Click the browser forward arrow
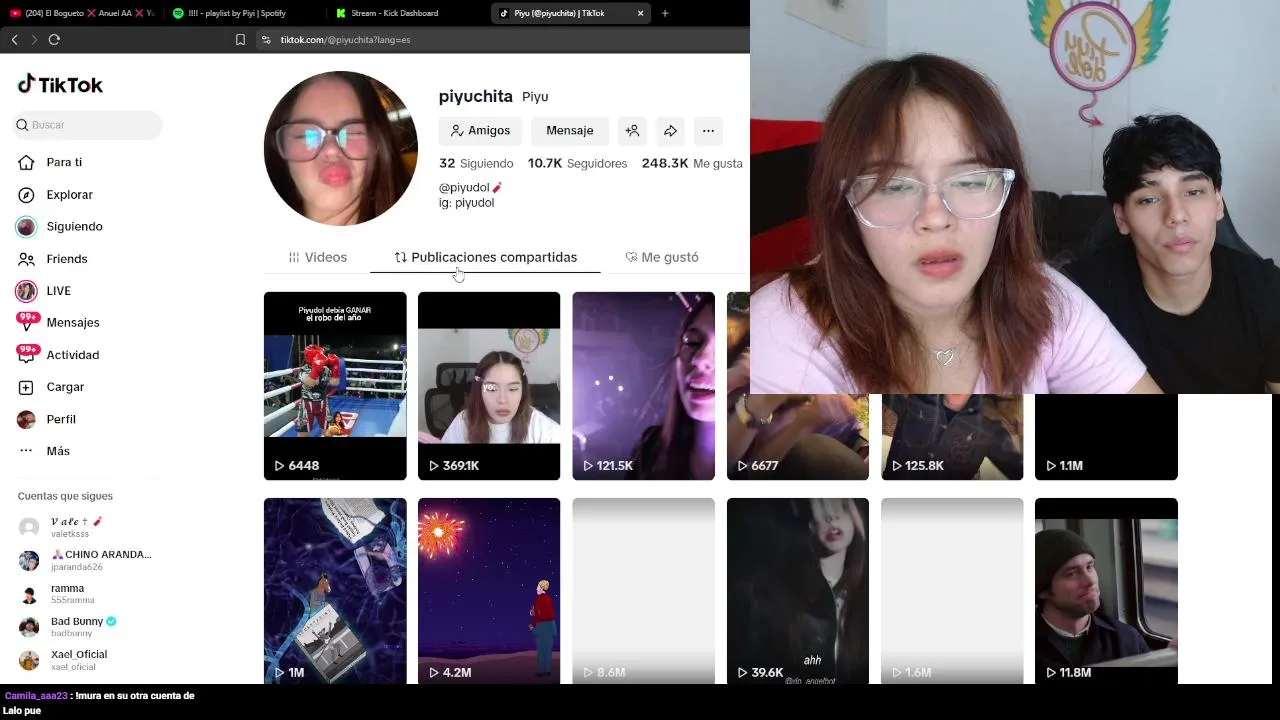This screenshot has height=720, width=1280. tap(34, 39)
